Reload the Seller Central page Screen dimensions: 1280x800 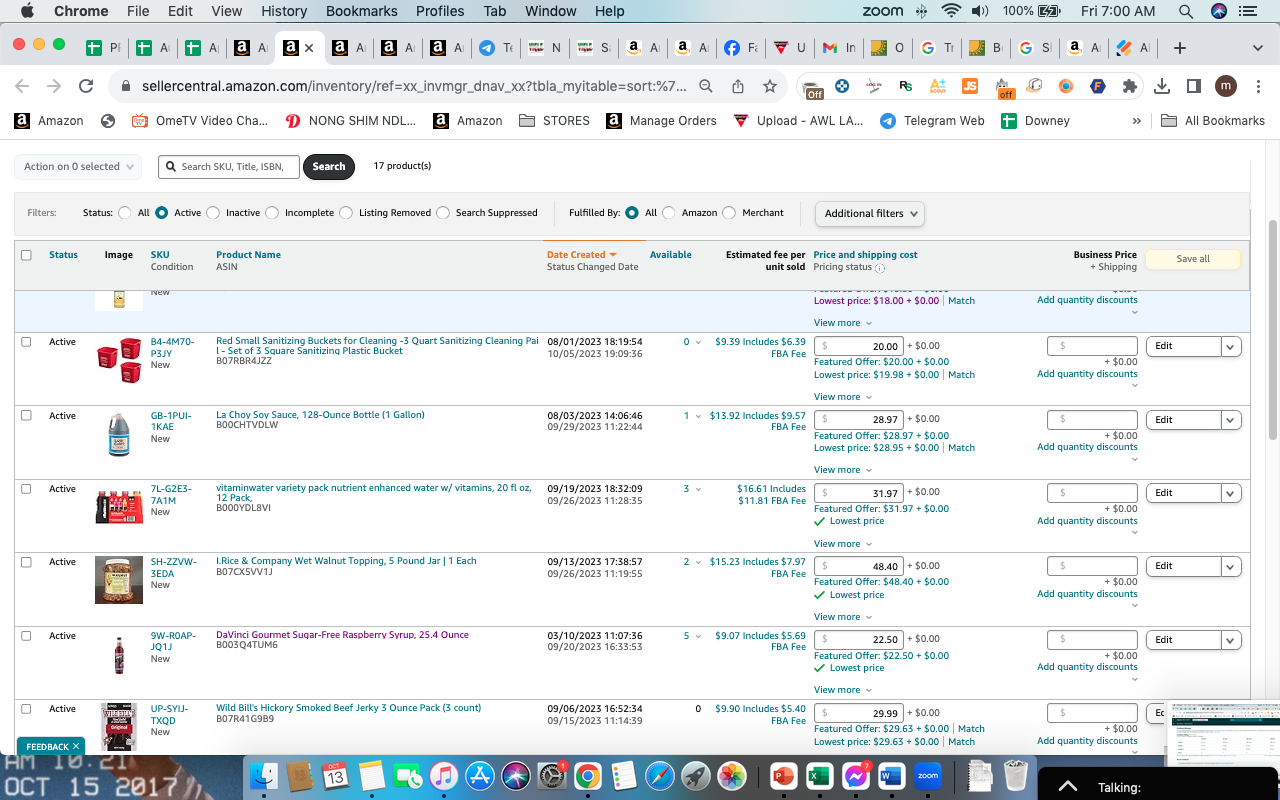[86, 86]
